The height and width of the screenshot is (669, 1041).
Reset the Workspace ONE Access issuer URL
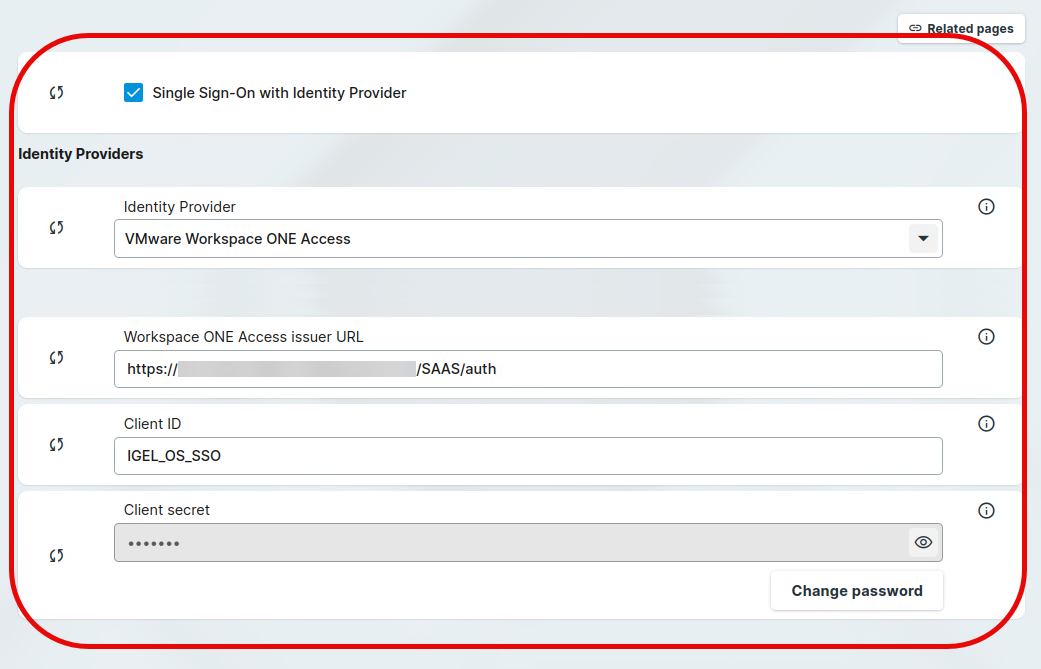(57, 358)
